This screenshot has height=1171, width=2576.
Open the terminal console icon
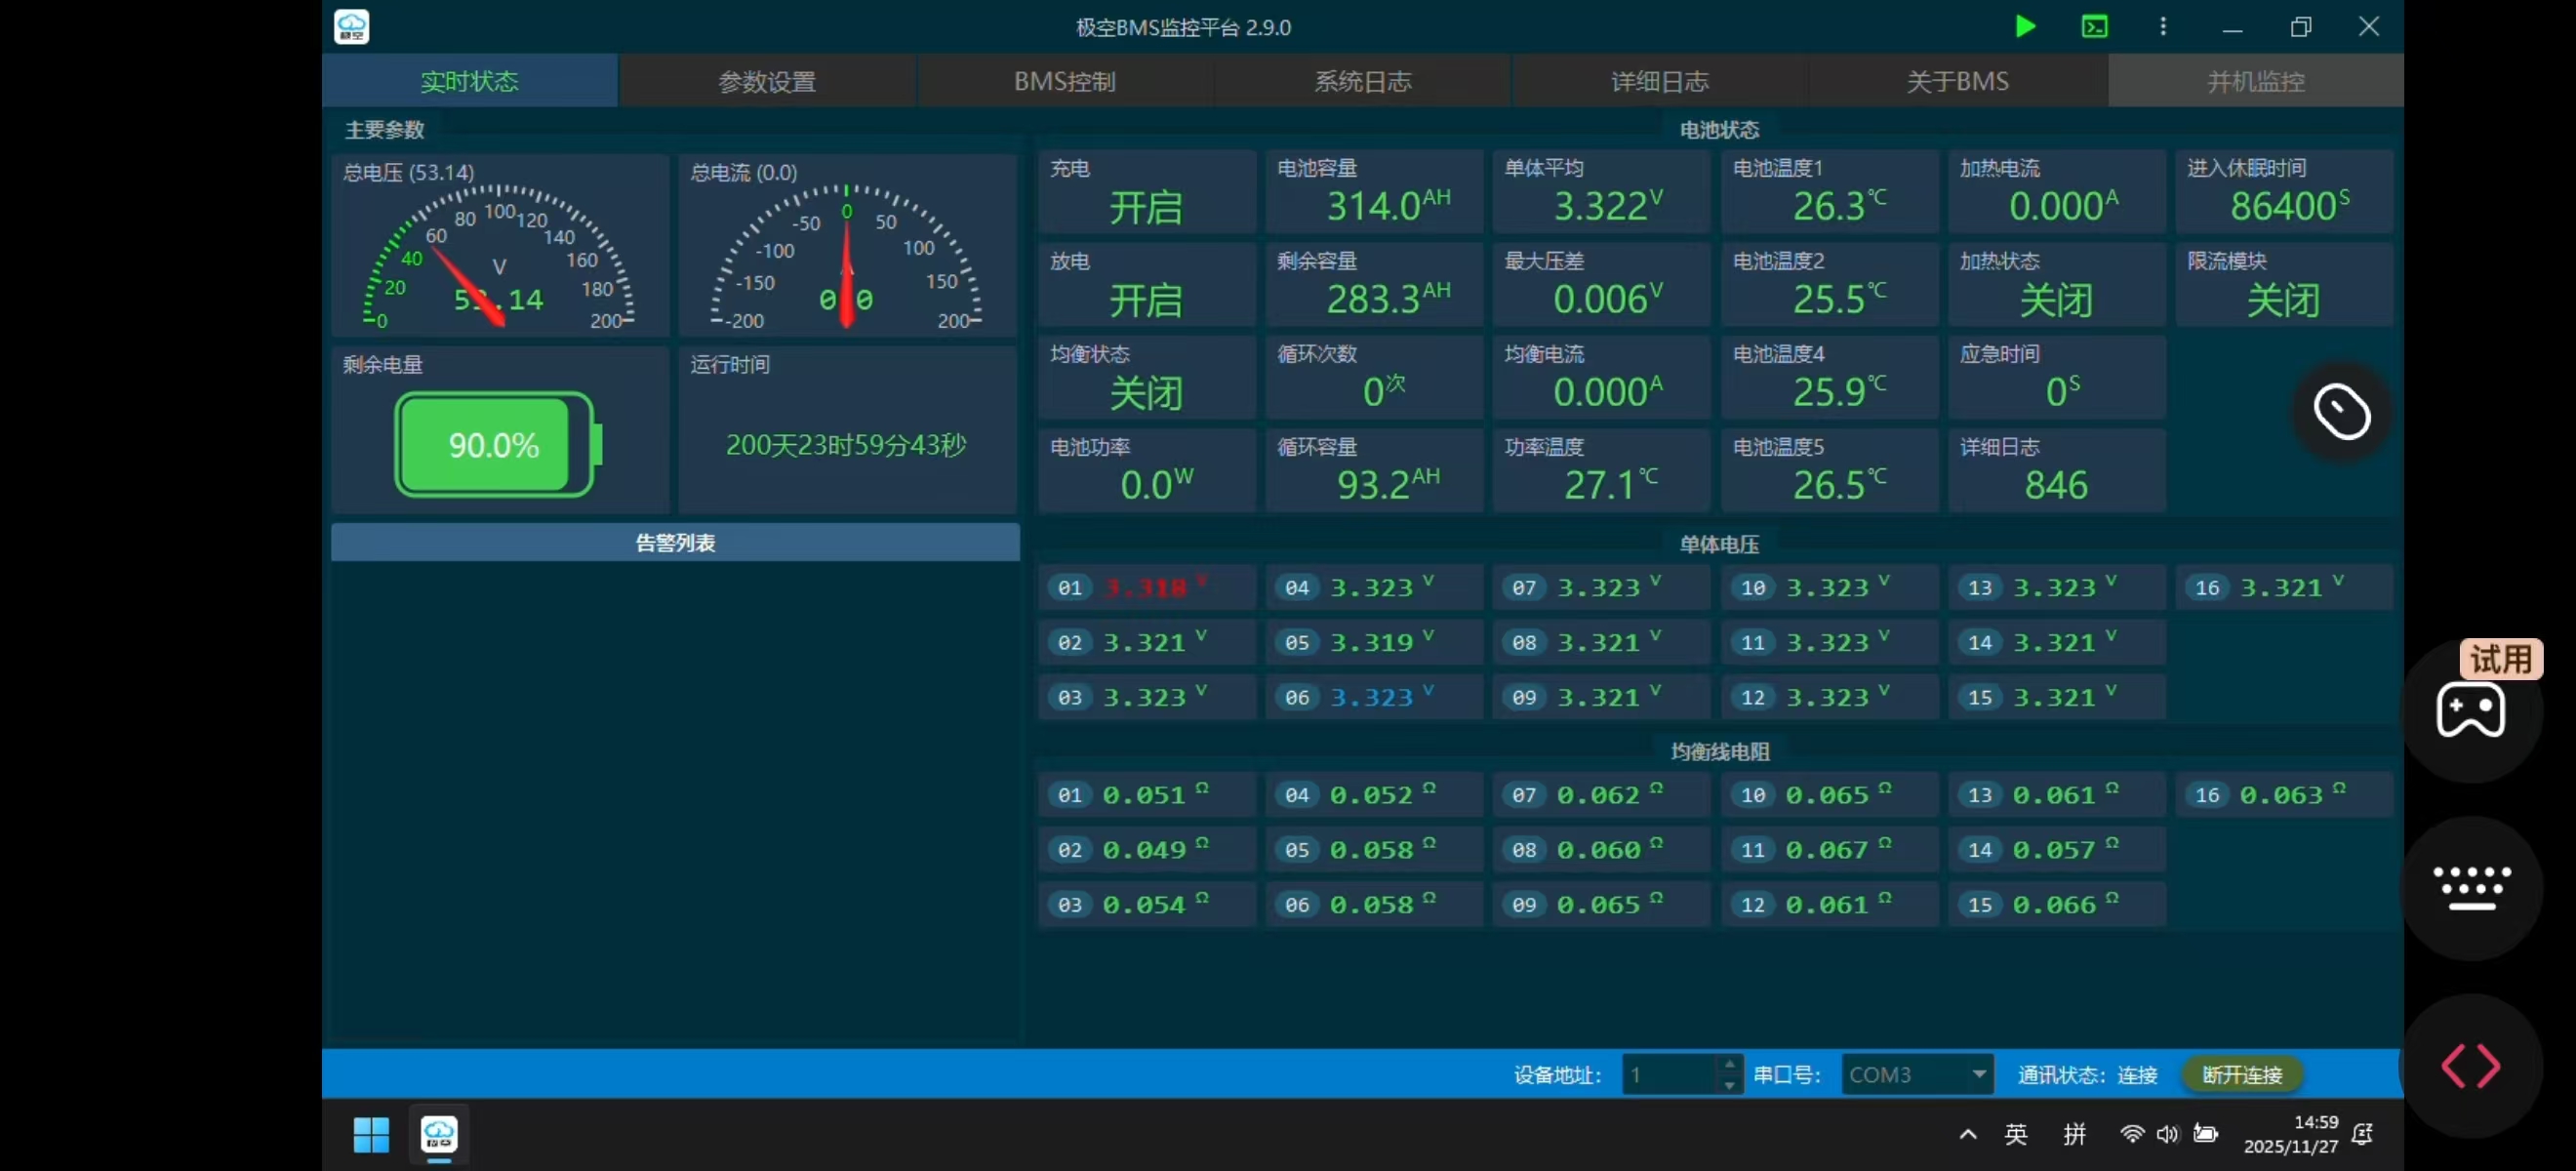2094,26
